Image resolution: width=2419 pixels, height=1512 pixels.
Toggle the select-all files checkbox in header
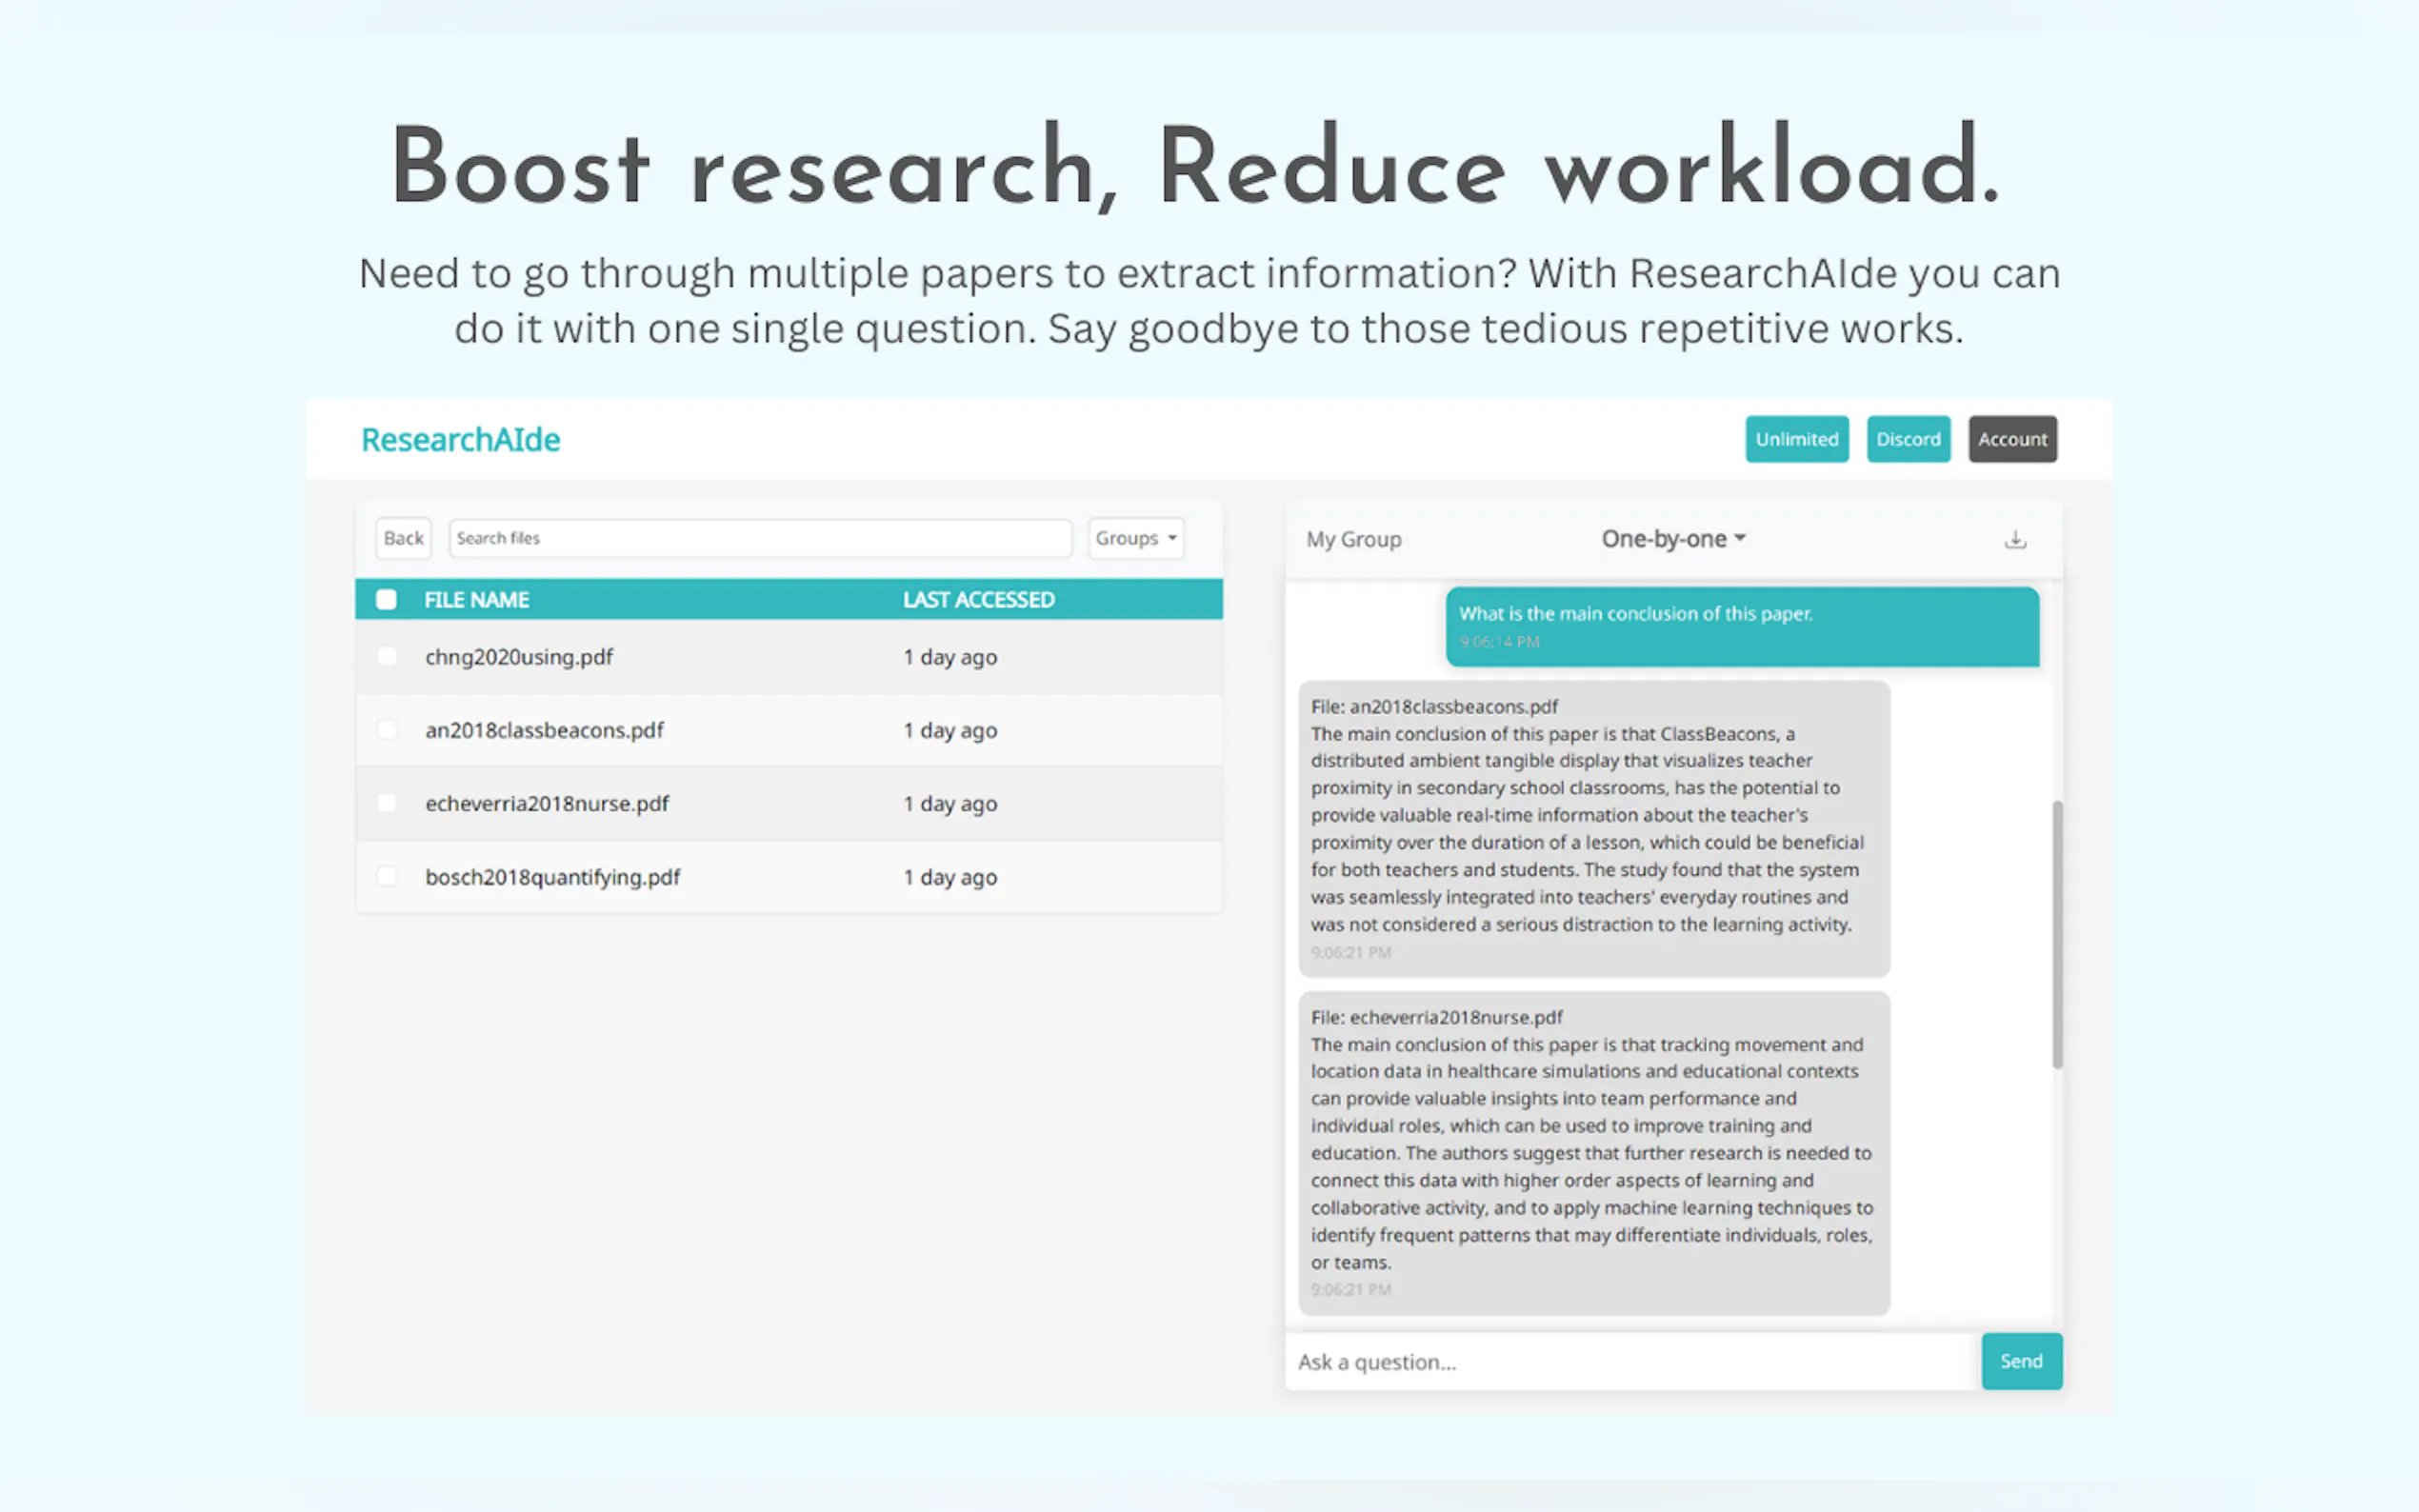[386, 599]
